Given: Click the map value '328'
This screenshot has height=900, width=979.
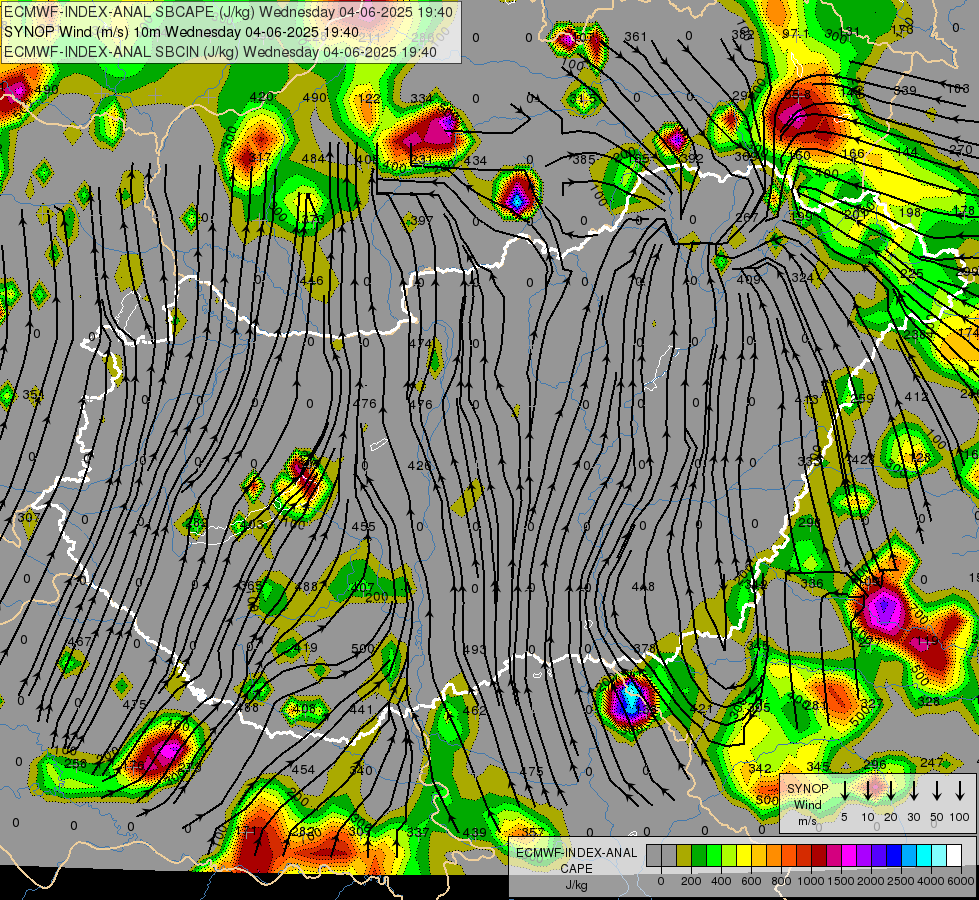Looking at the screenshot, I should pos(929,701).
